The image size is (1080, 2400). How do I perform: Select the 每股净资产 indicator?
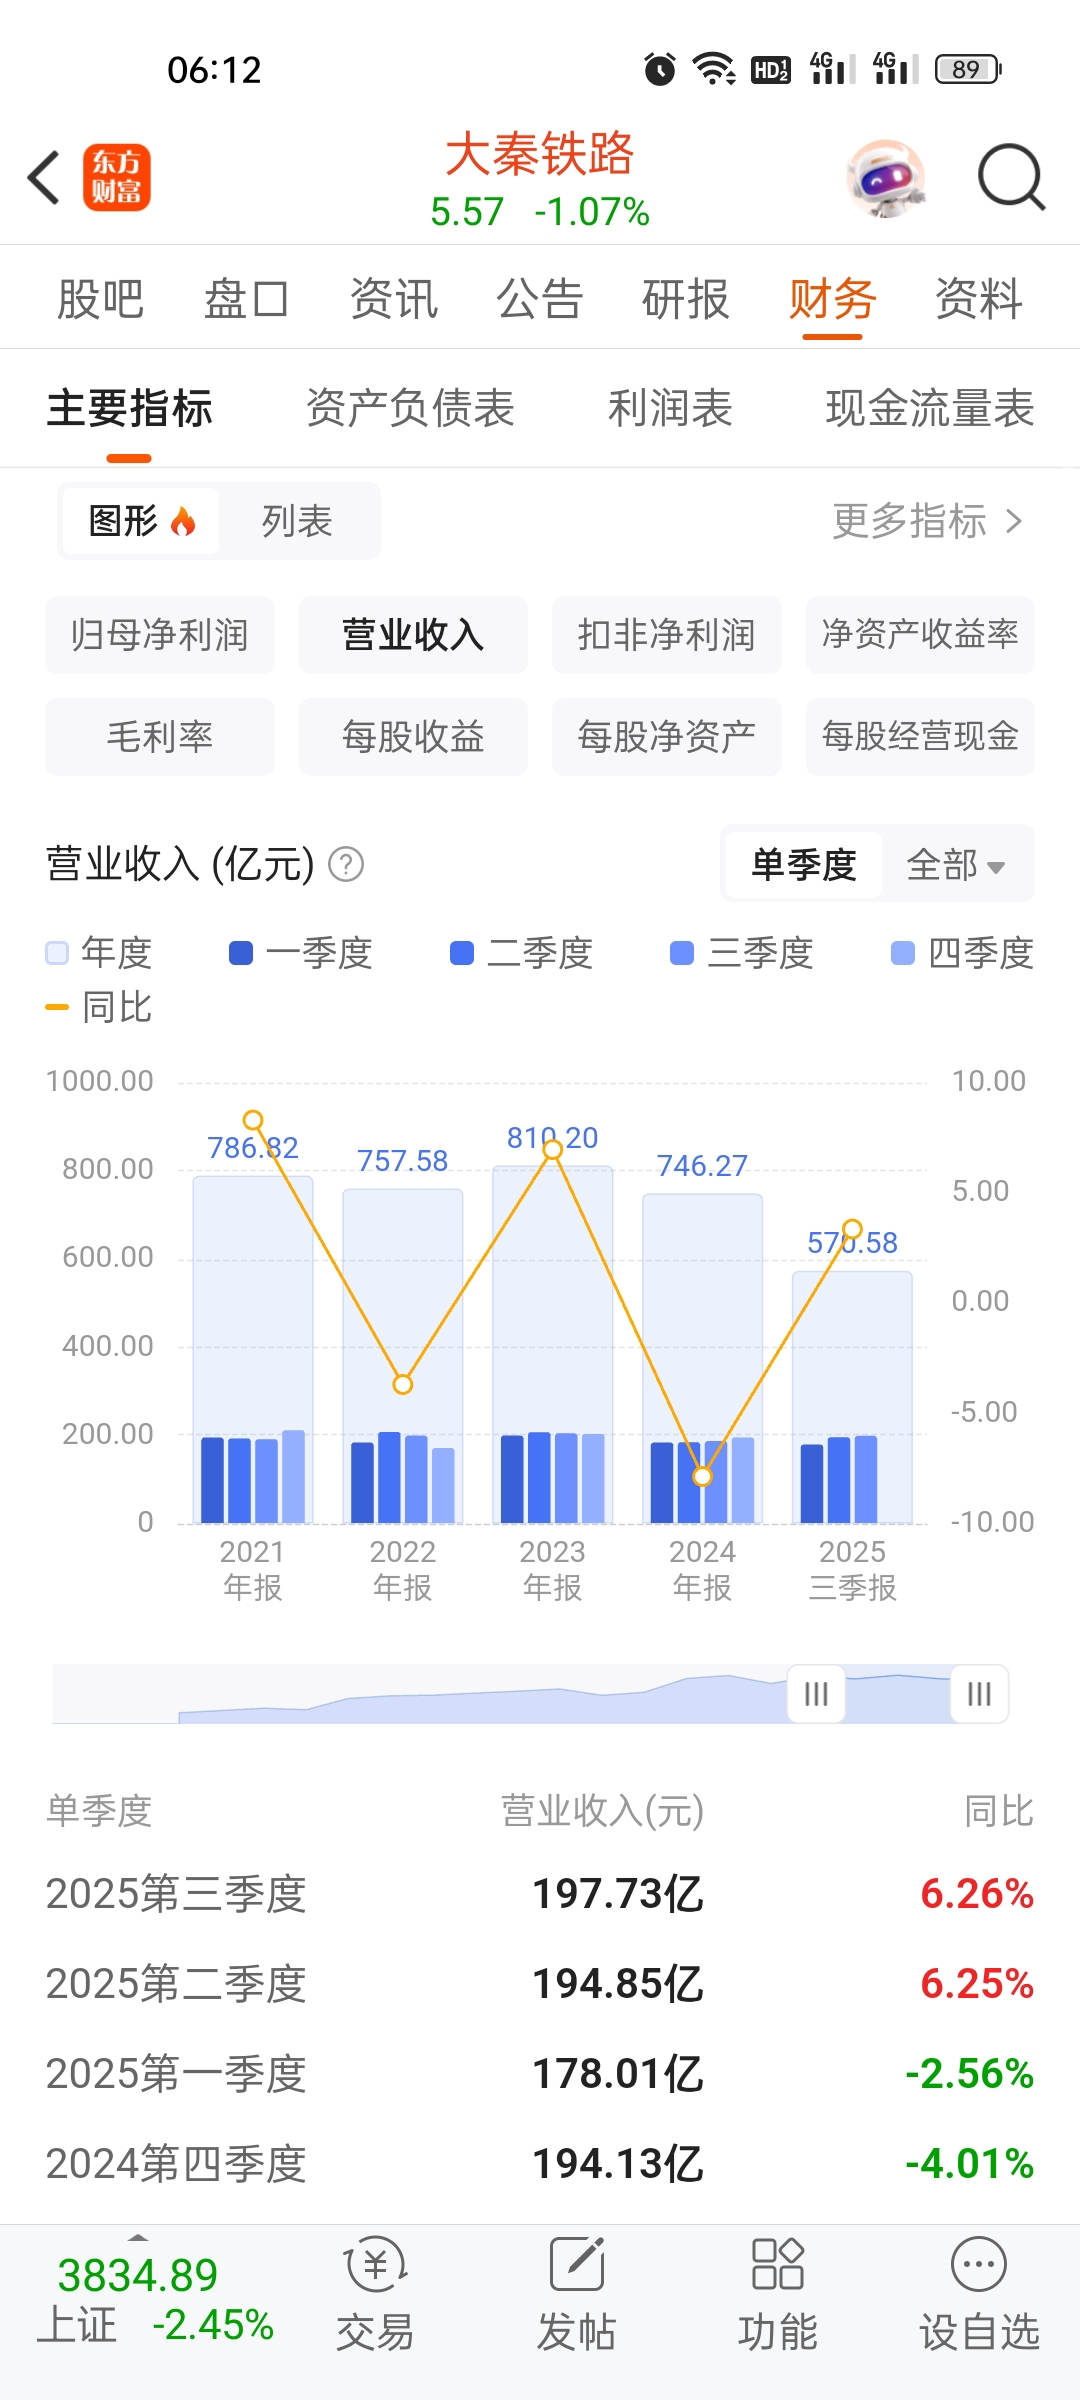point(667,737)
